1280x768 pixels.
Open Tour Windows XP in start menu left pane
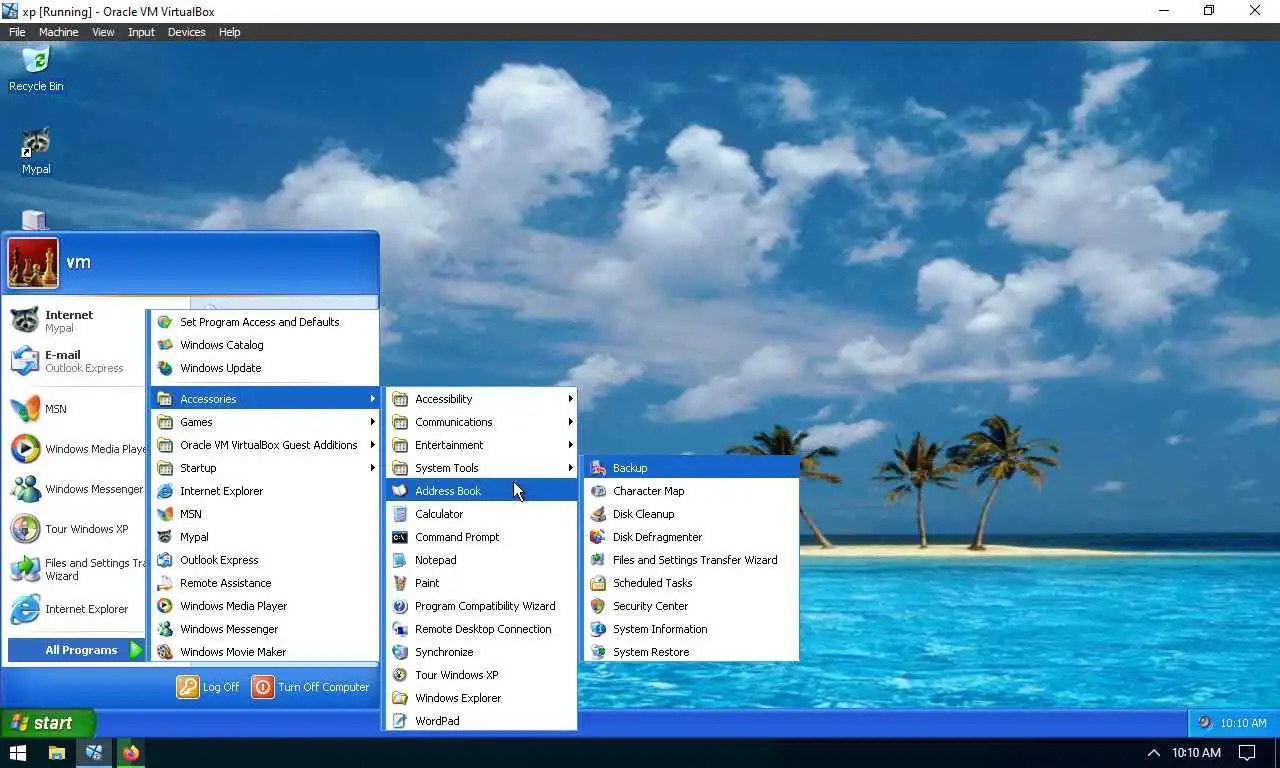76,529
